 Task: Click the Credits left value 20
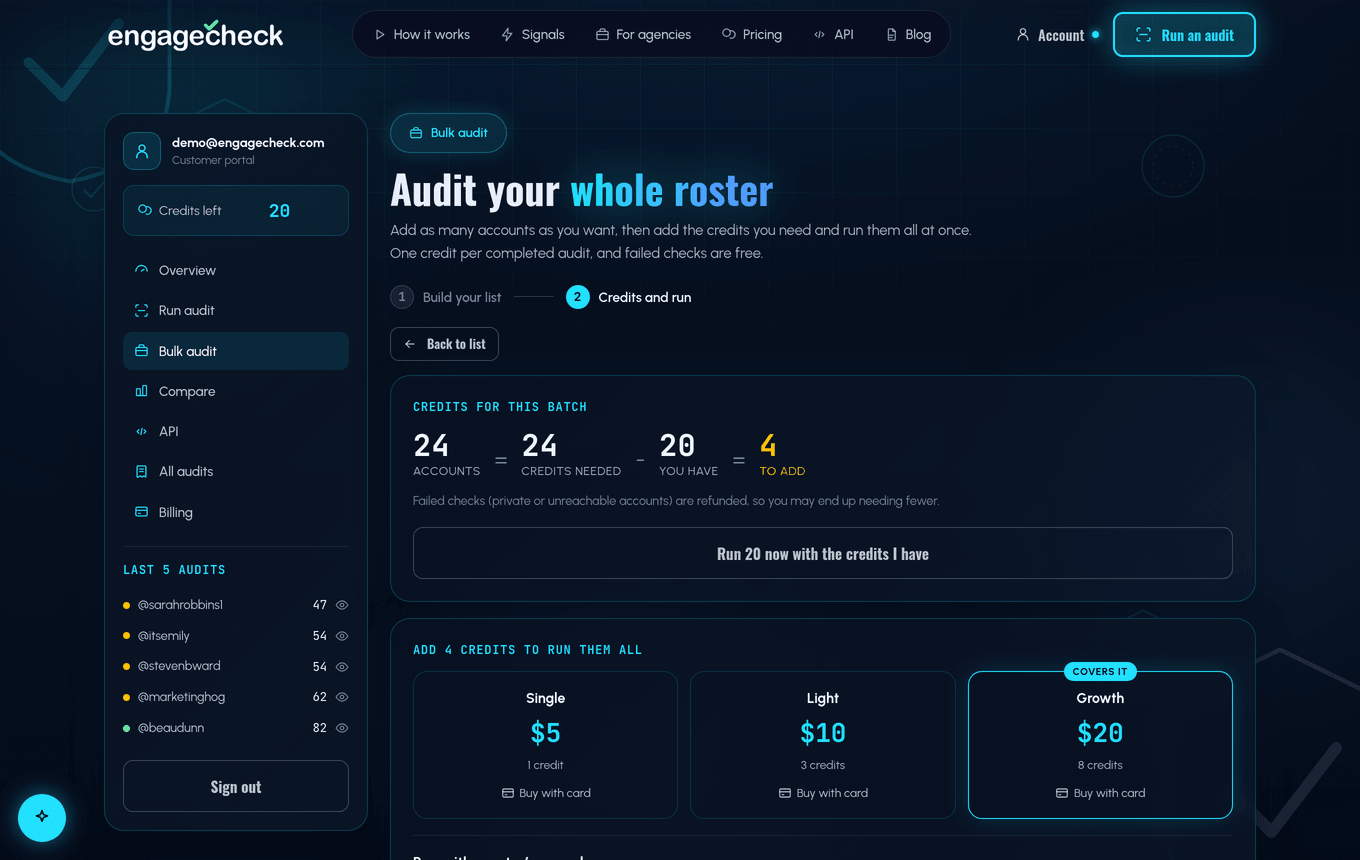click(280, 211)
